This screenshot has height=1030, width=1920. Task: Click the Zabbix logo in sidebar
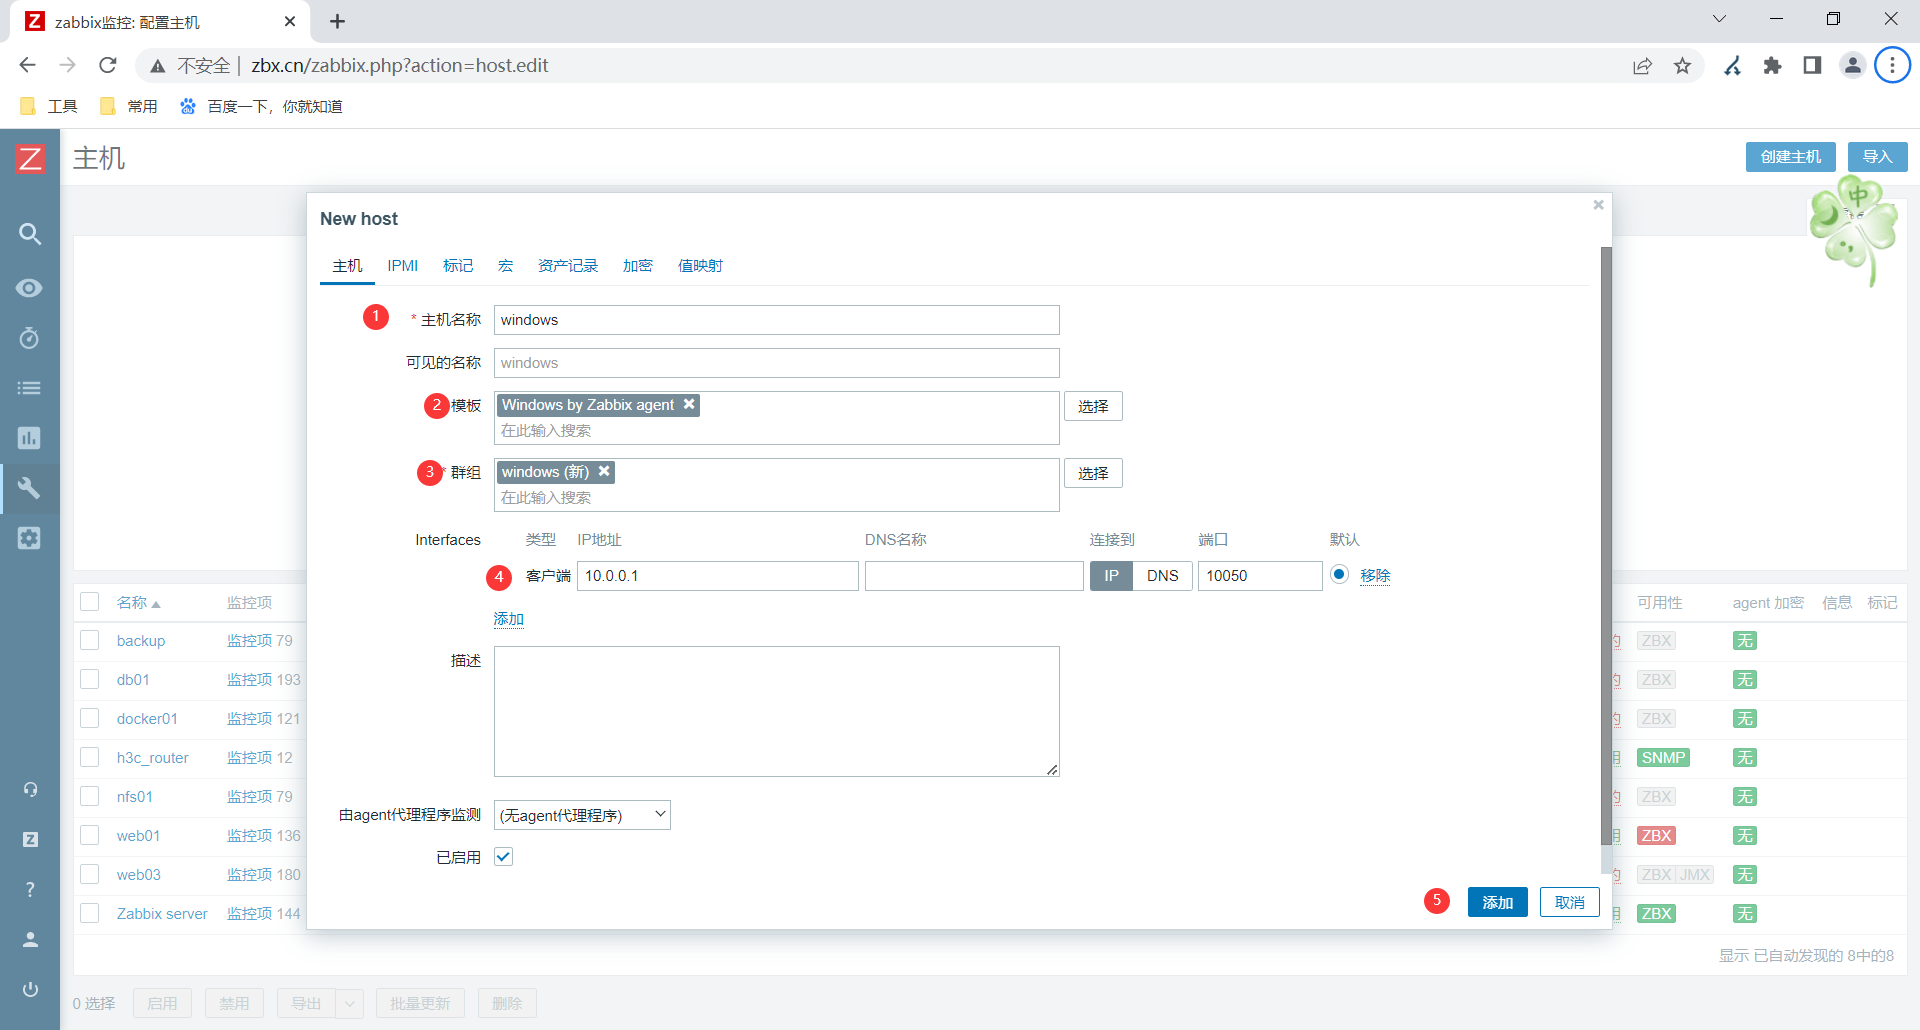point(30,158)
